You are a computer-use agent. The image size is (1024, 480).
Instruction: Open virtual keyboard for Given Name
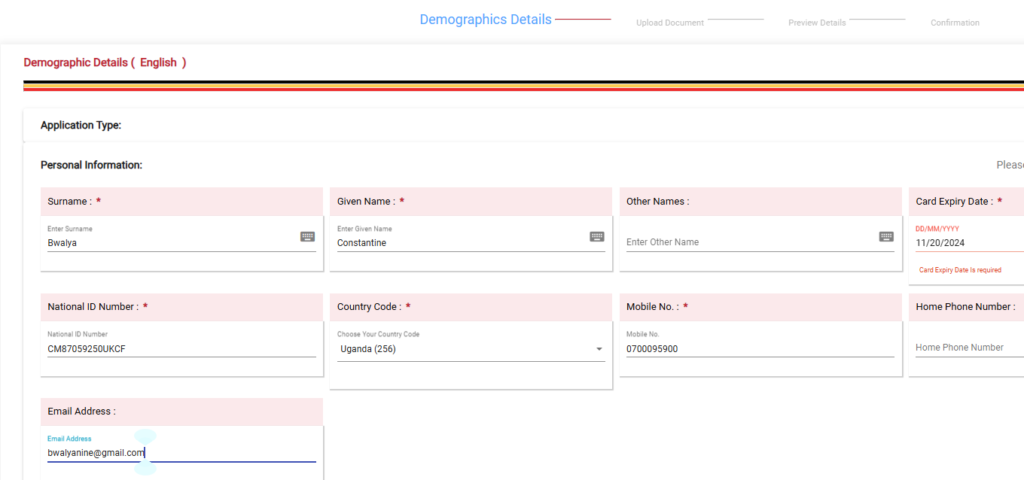click(597, 237)
